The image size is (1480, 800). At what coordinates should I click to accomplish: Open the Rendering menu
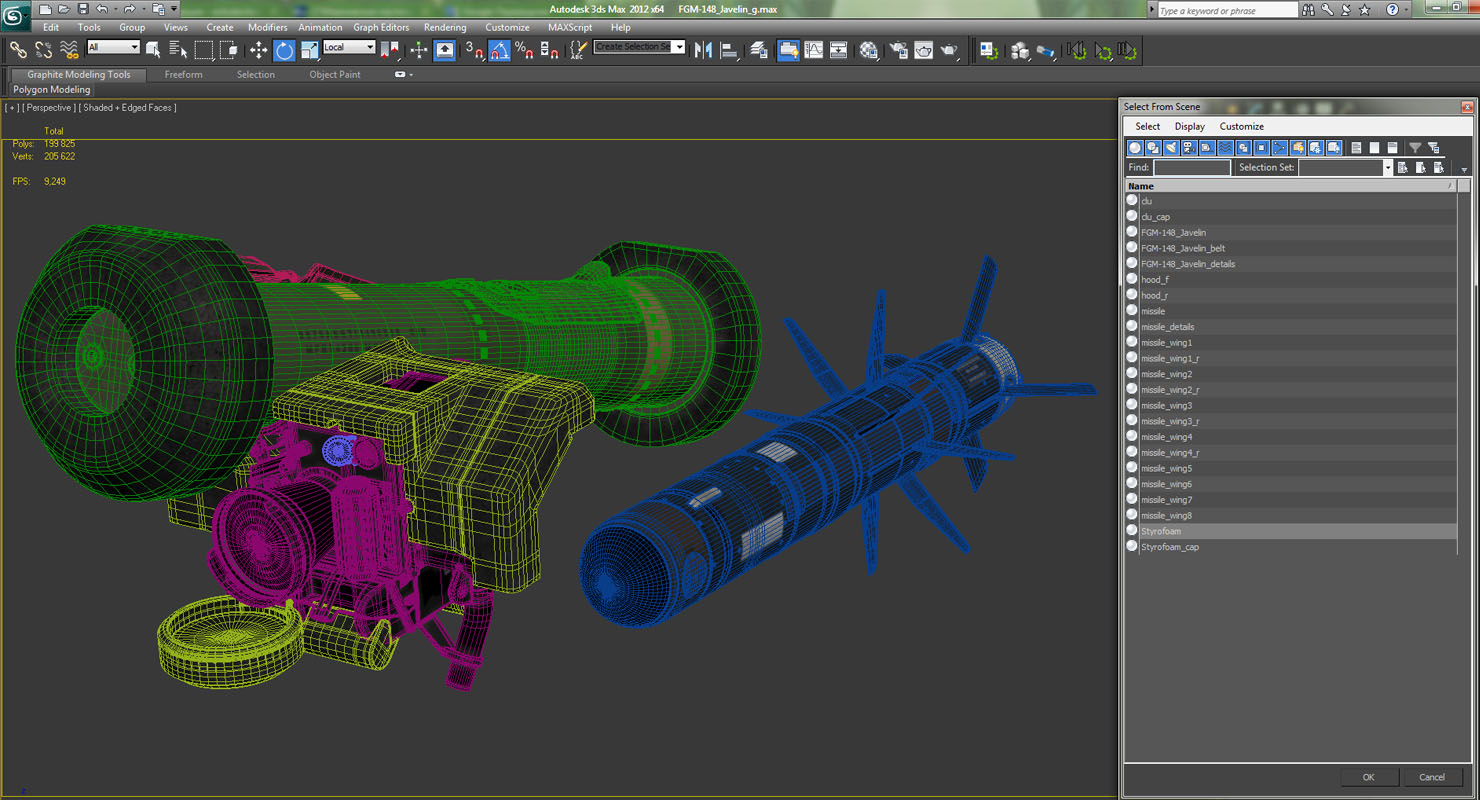tap(445, 27)
